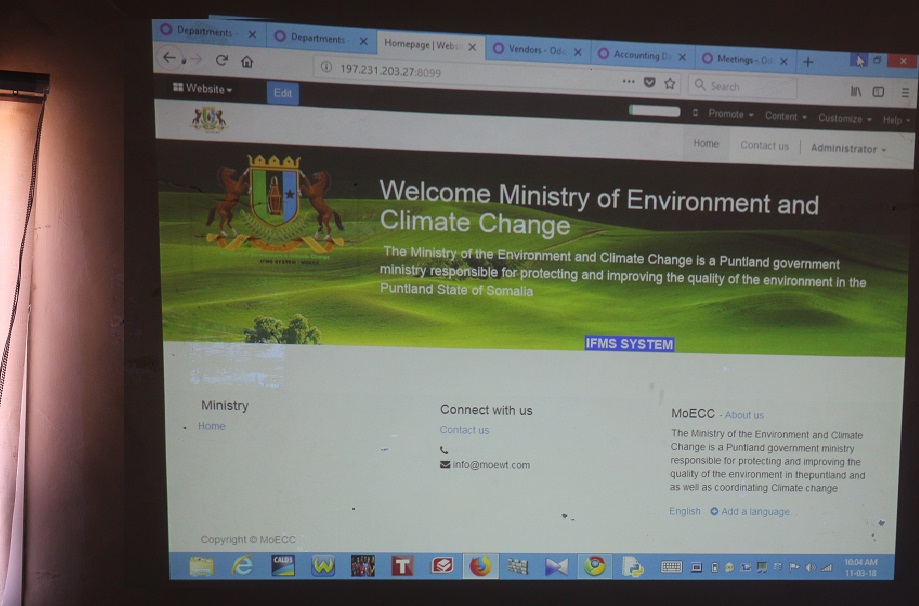Open the Action Center flag tray icon
The image size is (919, 606).
794,567
